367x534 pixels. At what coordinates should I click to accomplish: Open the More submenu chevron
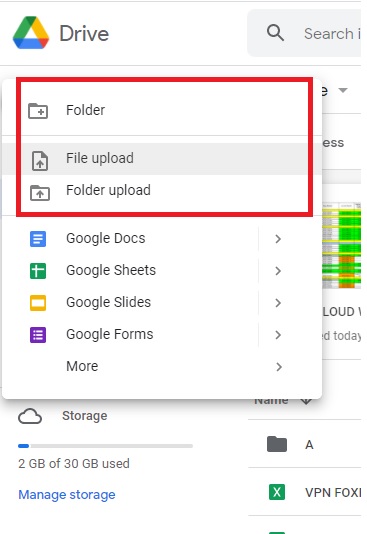coord(279,367)
